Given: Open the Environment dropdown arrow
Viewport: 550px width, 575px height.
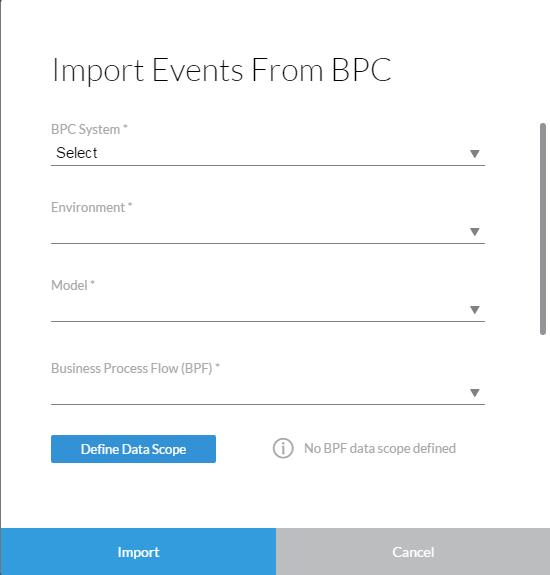Looking at the screenshot, I should [x=474, y=232].
